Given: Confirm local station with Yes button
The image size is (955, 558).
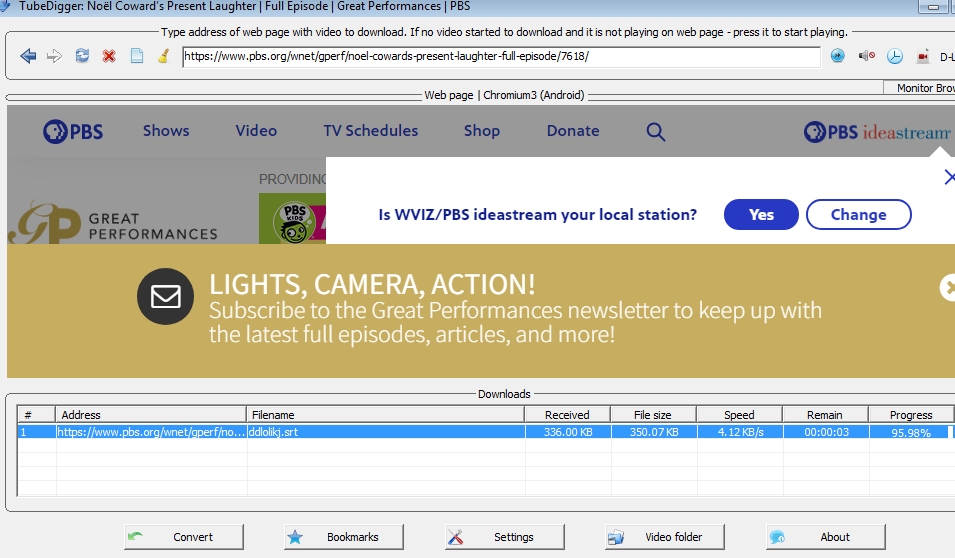Looking at the screenshot, I should (x=761, y=214).
